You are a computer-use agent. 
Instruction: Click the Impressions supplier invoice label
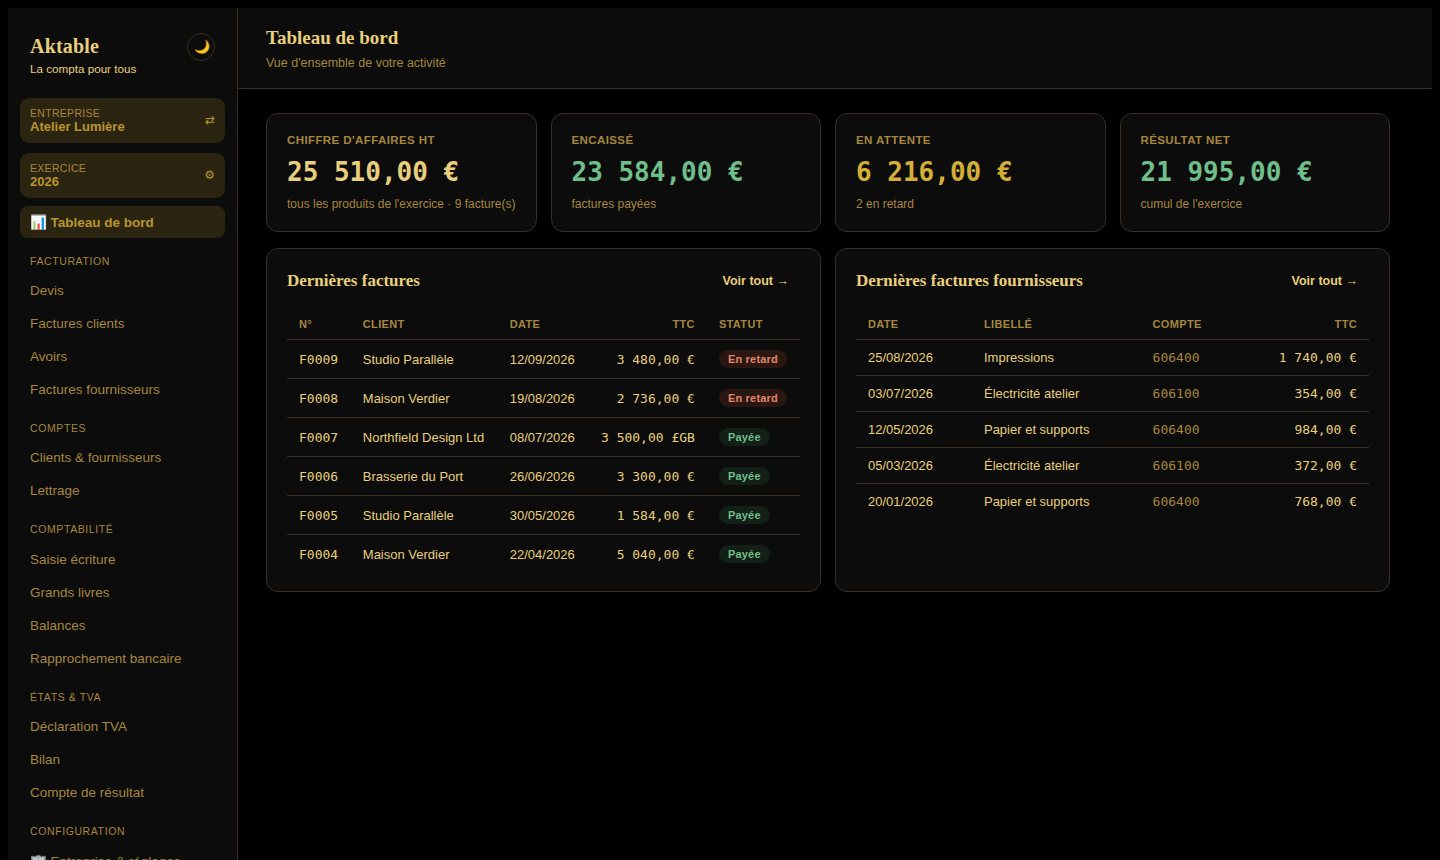1019,358
